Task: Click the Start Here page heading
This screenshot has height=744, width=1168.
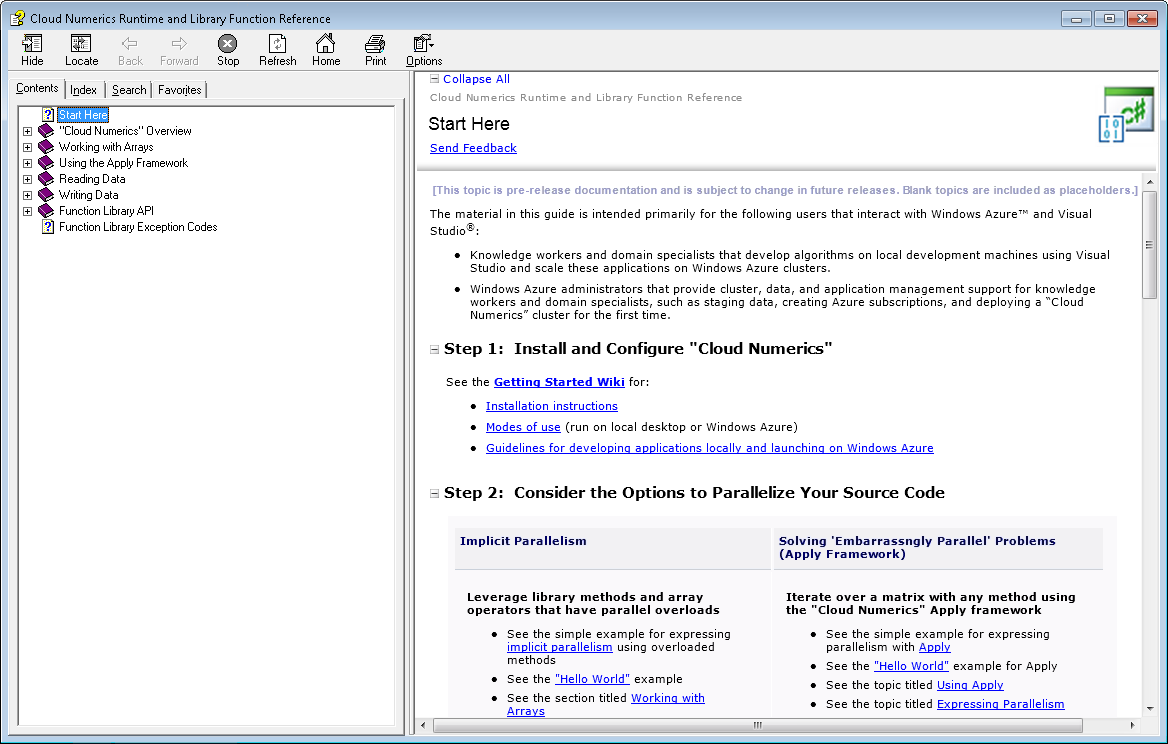Action: (x=469, y=124)
